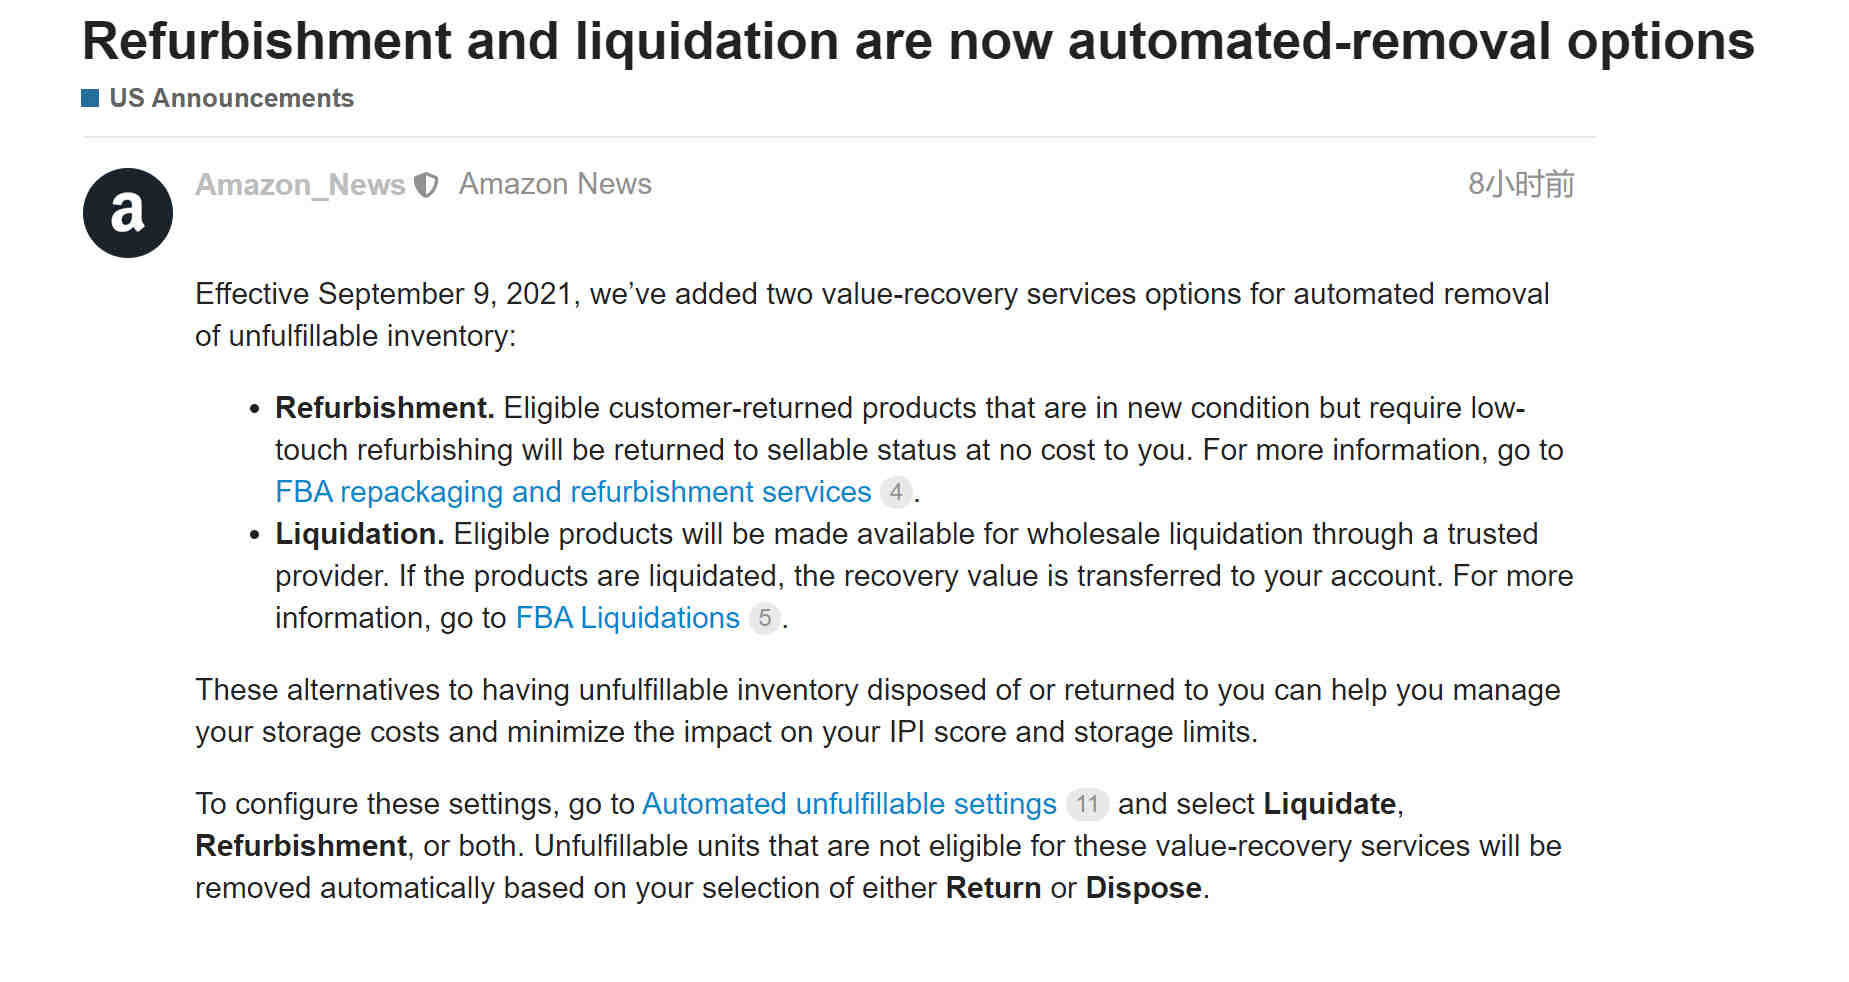Click the gray Amazon News user title
This screenshot has width=1849, height=982.
point(555,184)
